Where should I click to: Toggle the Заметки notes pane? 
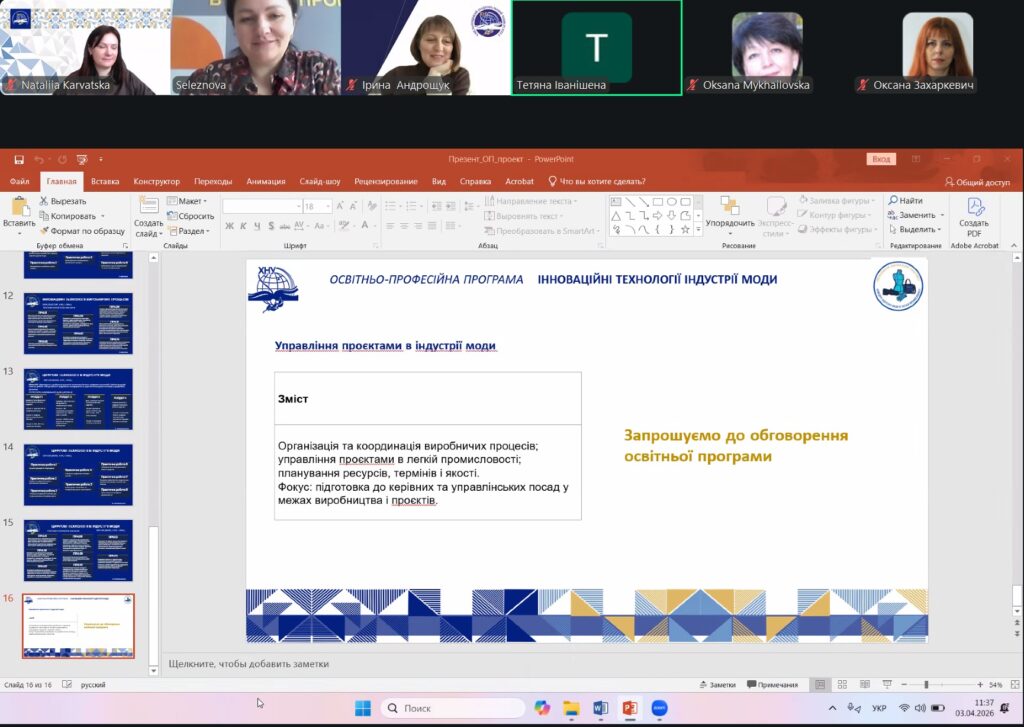716,685
